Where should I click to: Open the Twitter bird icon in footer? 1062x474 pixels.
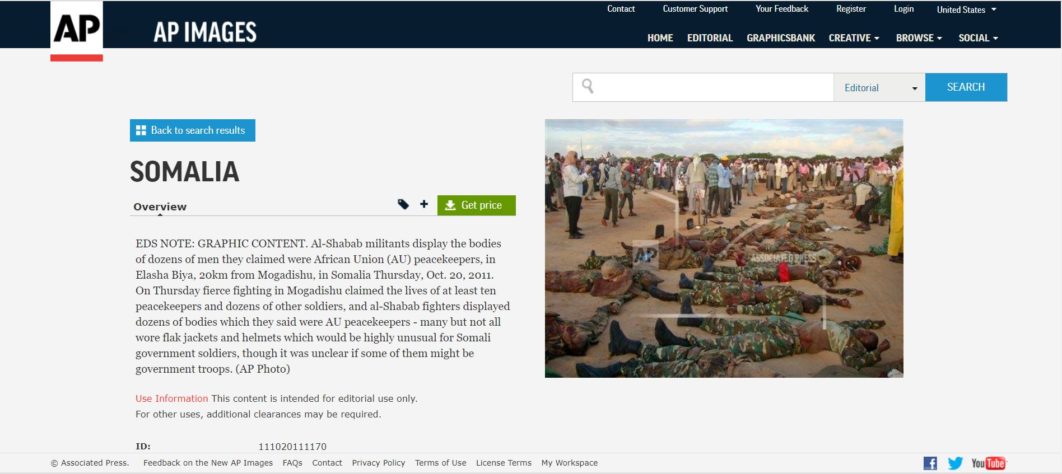tap(955, 463)
